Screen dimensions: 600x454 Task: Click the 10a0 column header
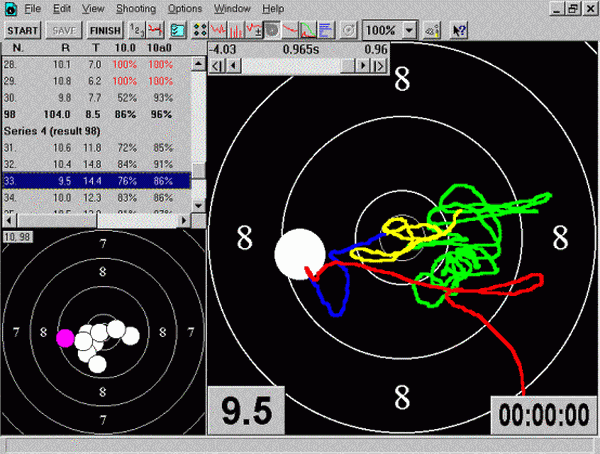(x=159, y=48)
